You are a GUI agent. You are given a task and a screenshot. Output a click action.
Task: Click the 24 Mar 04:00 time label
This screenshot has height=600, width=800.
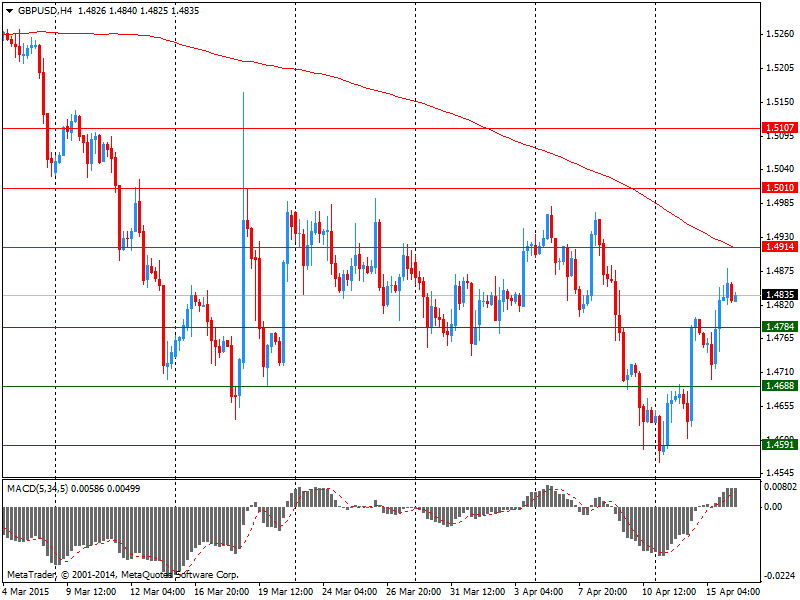350,592
